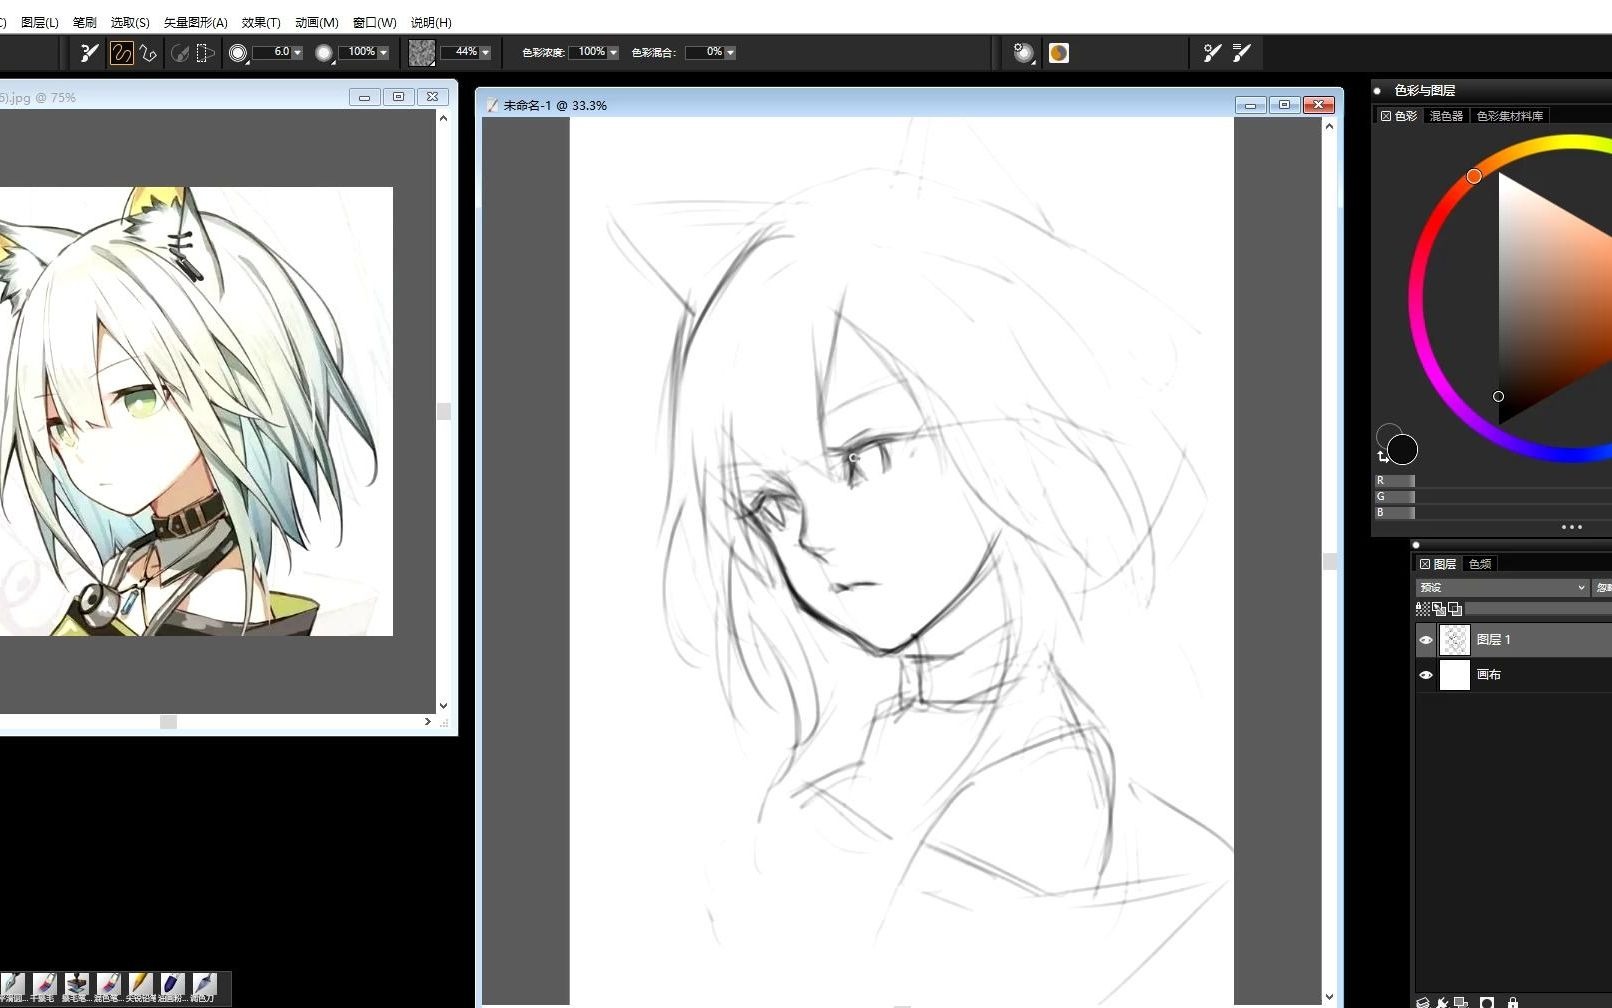Switch to the 色彩集材料库 tab
The height and width of the screenshot is (1008, 1612).
tap(1510, 116)
